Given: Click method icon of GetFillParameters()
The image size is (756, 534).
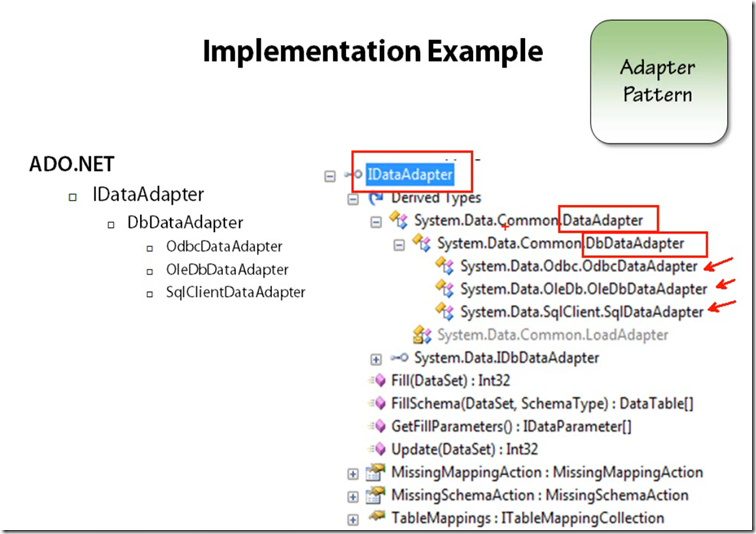Looking at the screenshot, I should point(378,426).
